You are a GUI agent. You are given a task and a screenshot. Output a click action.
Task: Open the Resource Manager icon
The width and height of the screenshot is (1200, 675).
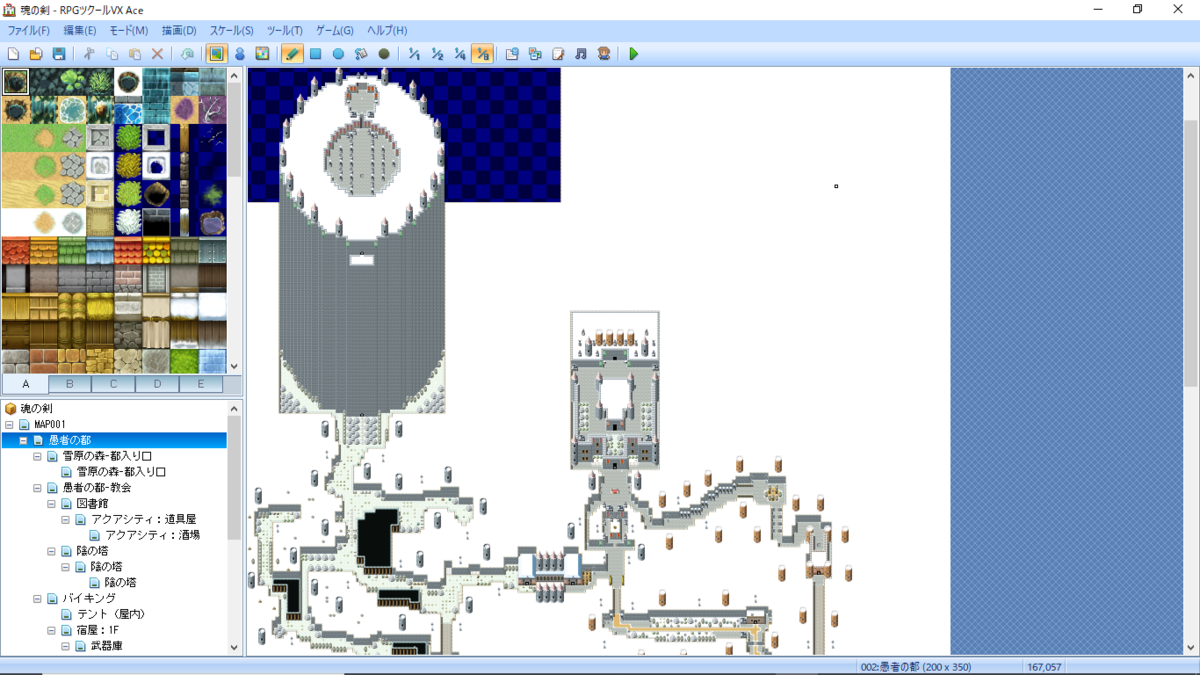coord(535,54)
